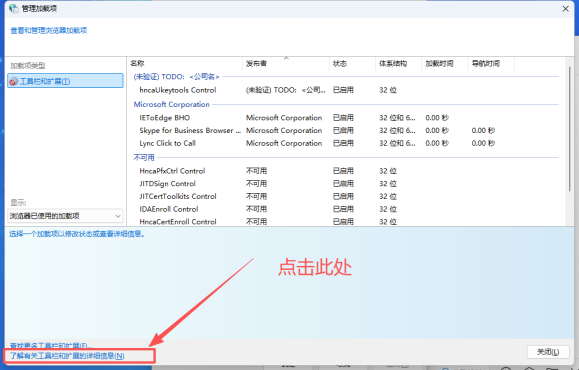Select HncaPfxCtrl Control row
Viewport: 579px width, 370px height.
[x=346, y=171]
